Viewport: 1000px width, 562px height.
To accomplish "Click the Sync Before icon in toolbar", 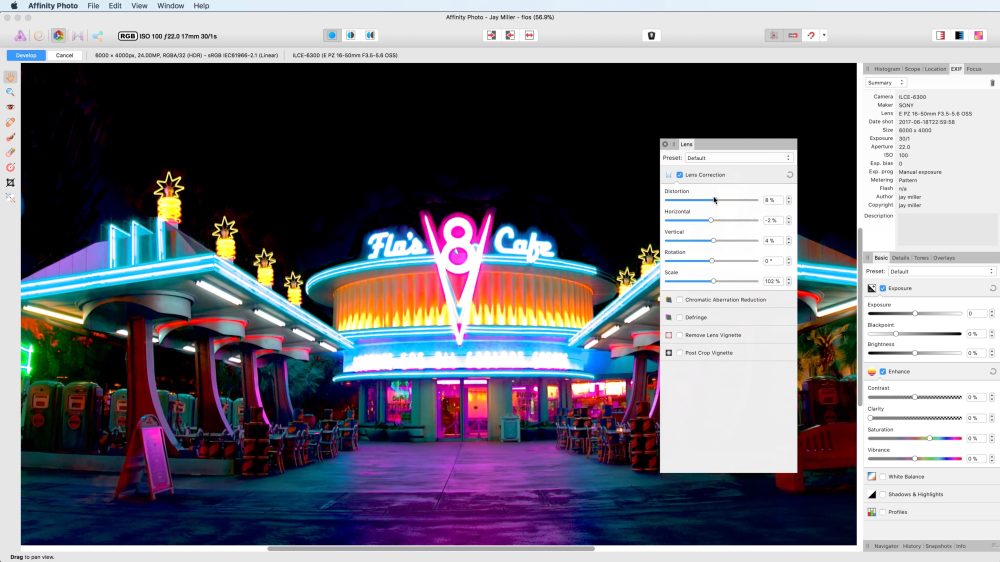I will [491, 36].
